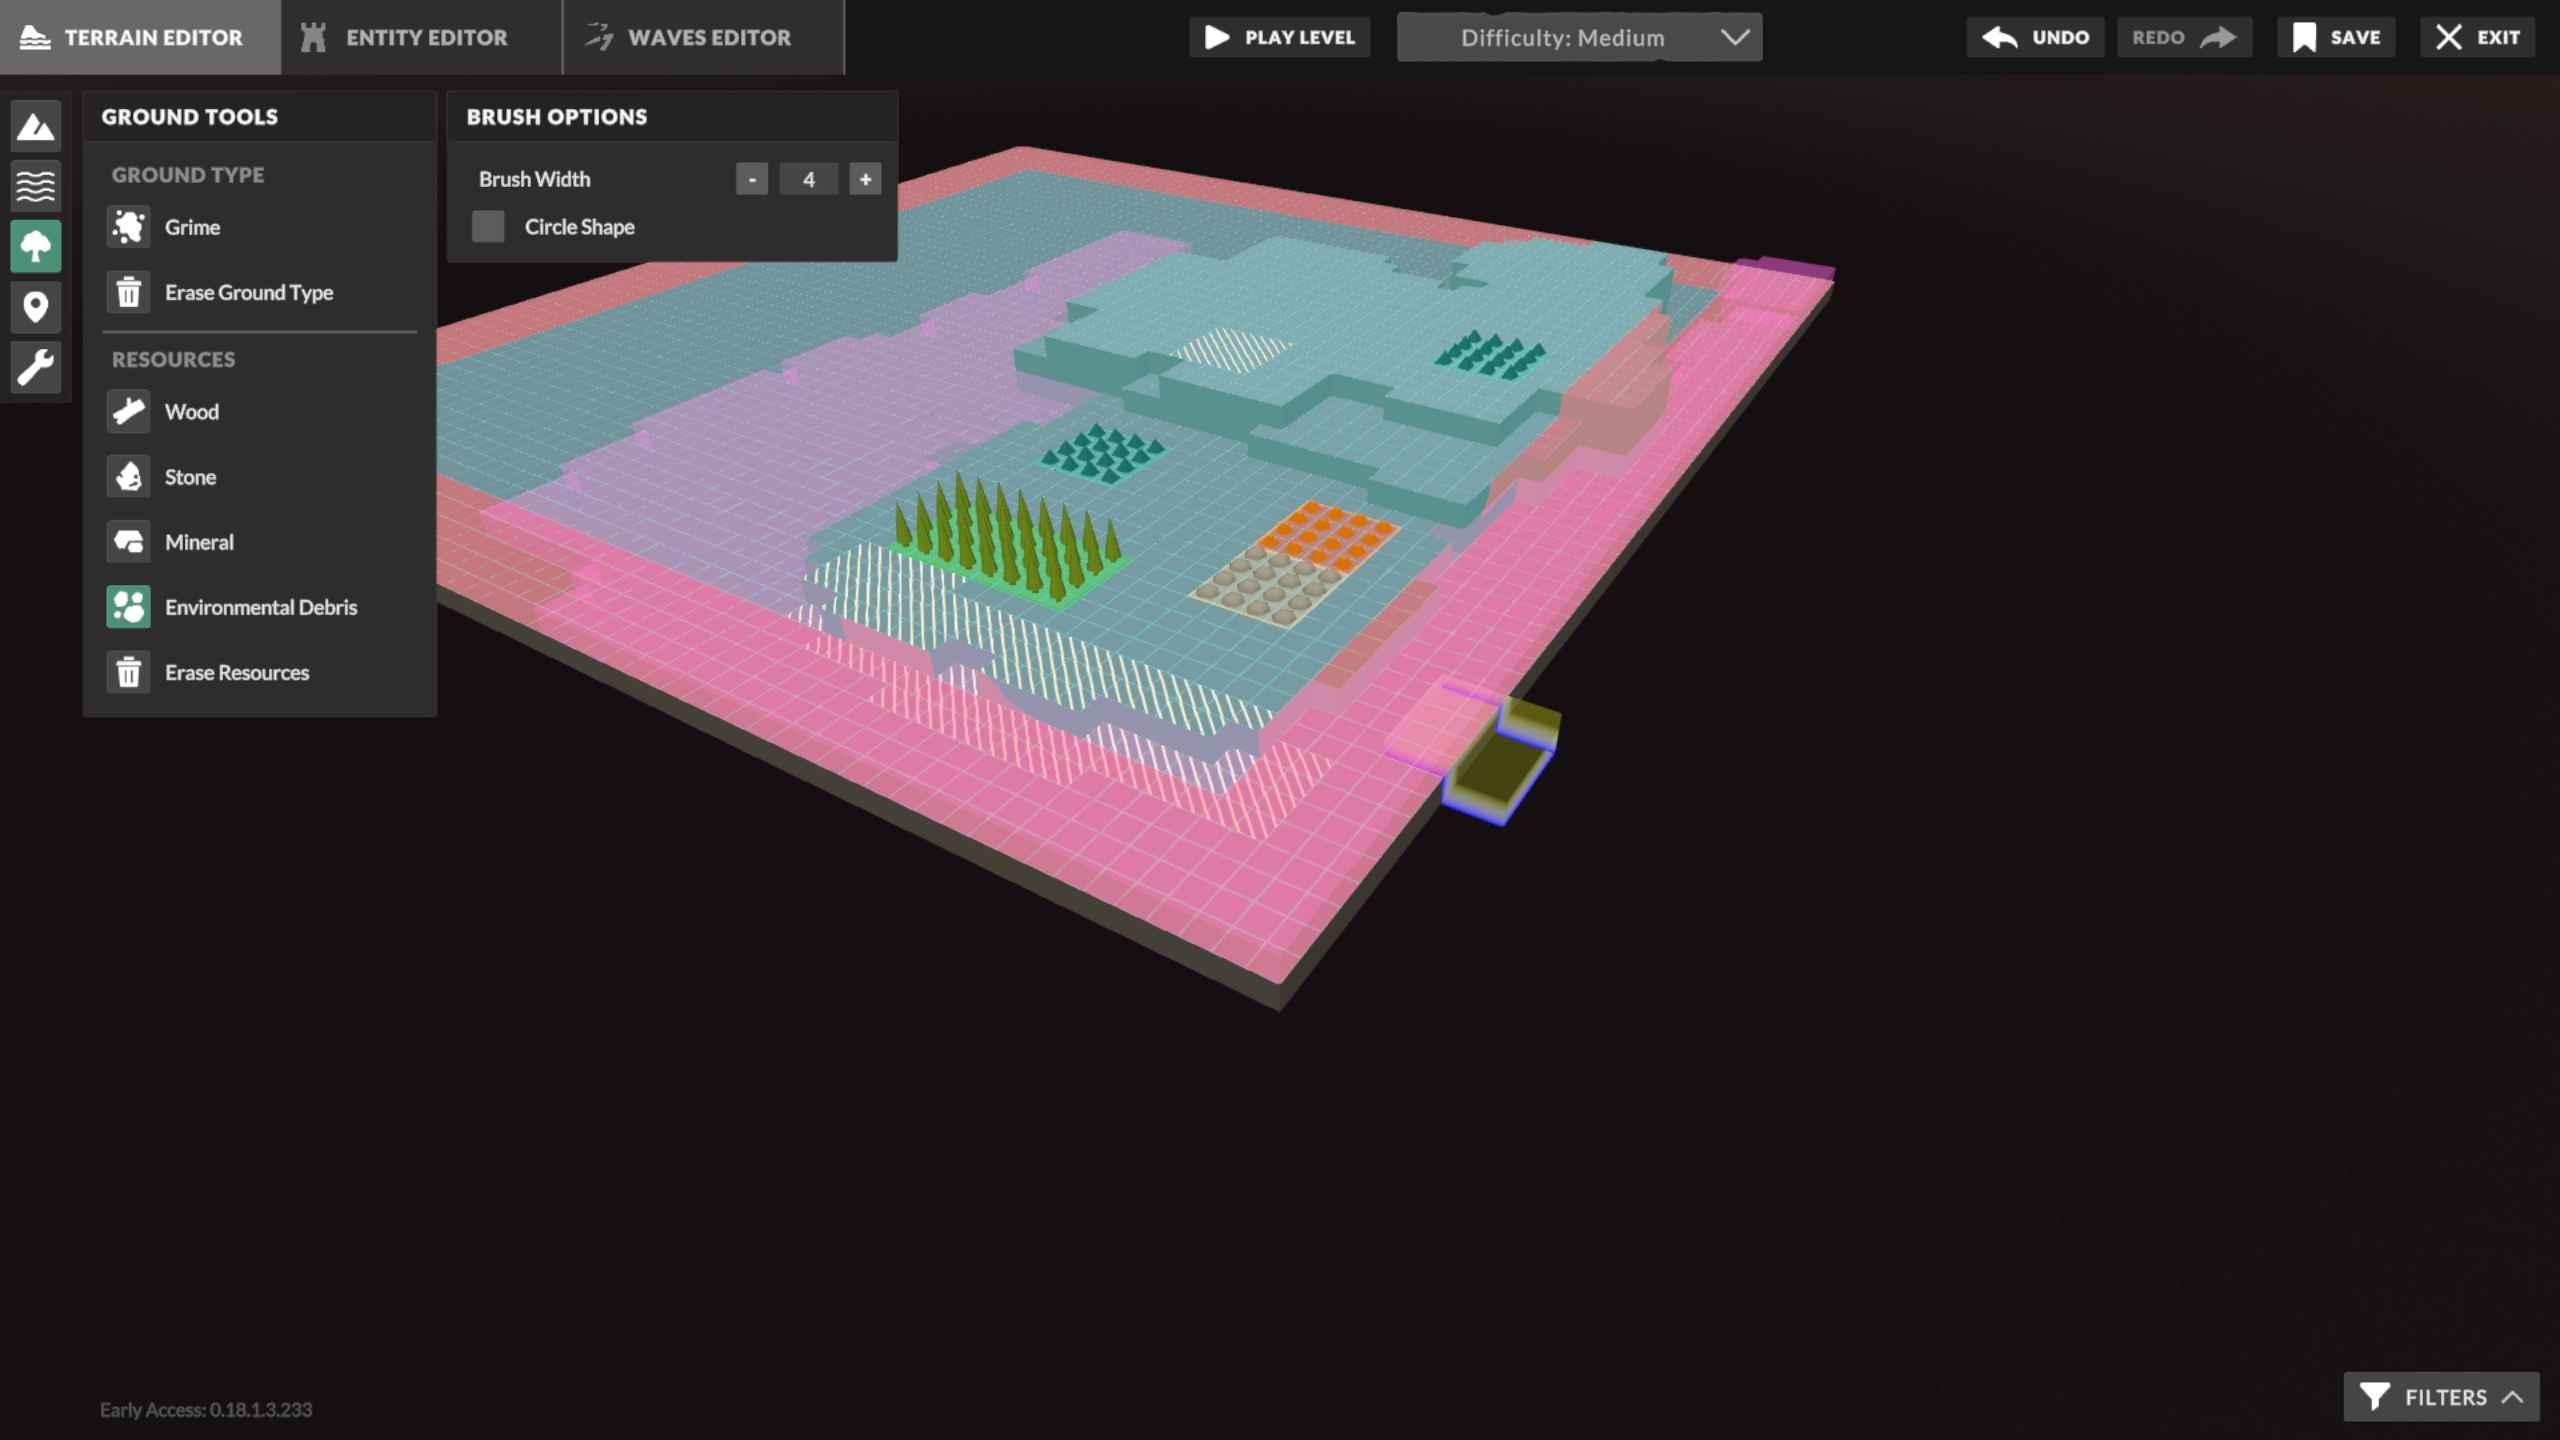Viewport: 2560px width, 1440px height.
Task: Switch to the Entity Editor tab
Action: [x=422, y=37]
